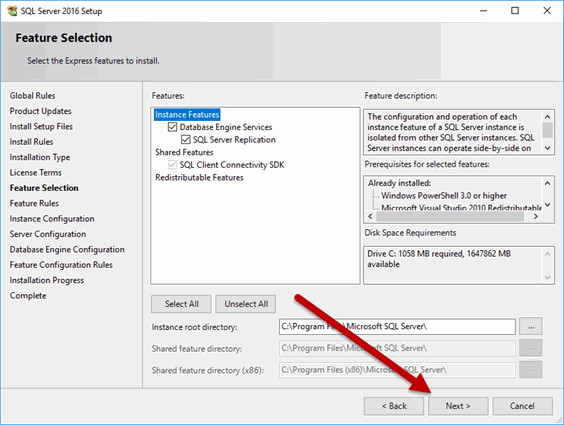Screen dimensions: 564x425
Task: Click the Shared feature directory field
Action: (397, 348)
